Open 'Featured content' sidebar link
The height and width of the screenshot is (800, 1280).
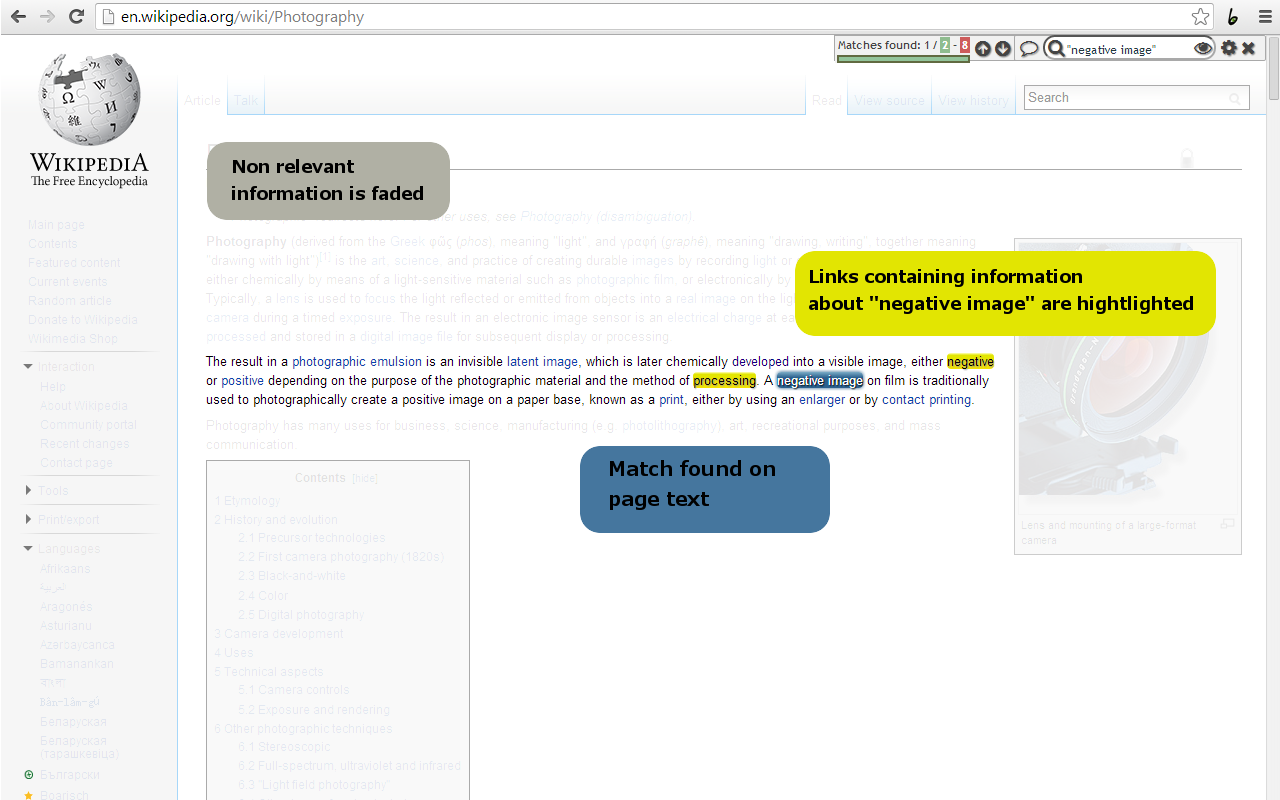click(74, 263)
